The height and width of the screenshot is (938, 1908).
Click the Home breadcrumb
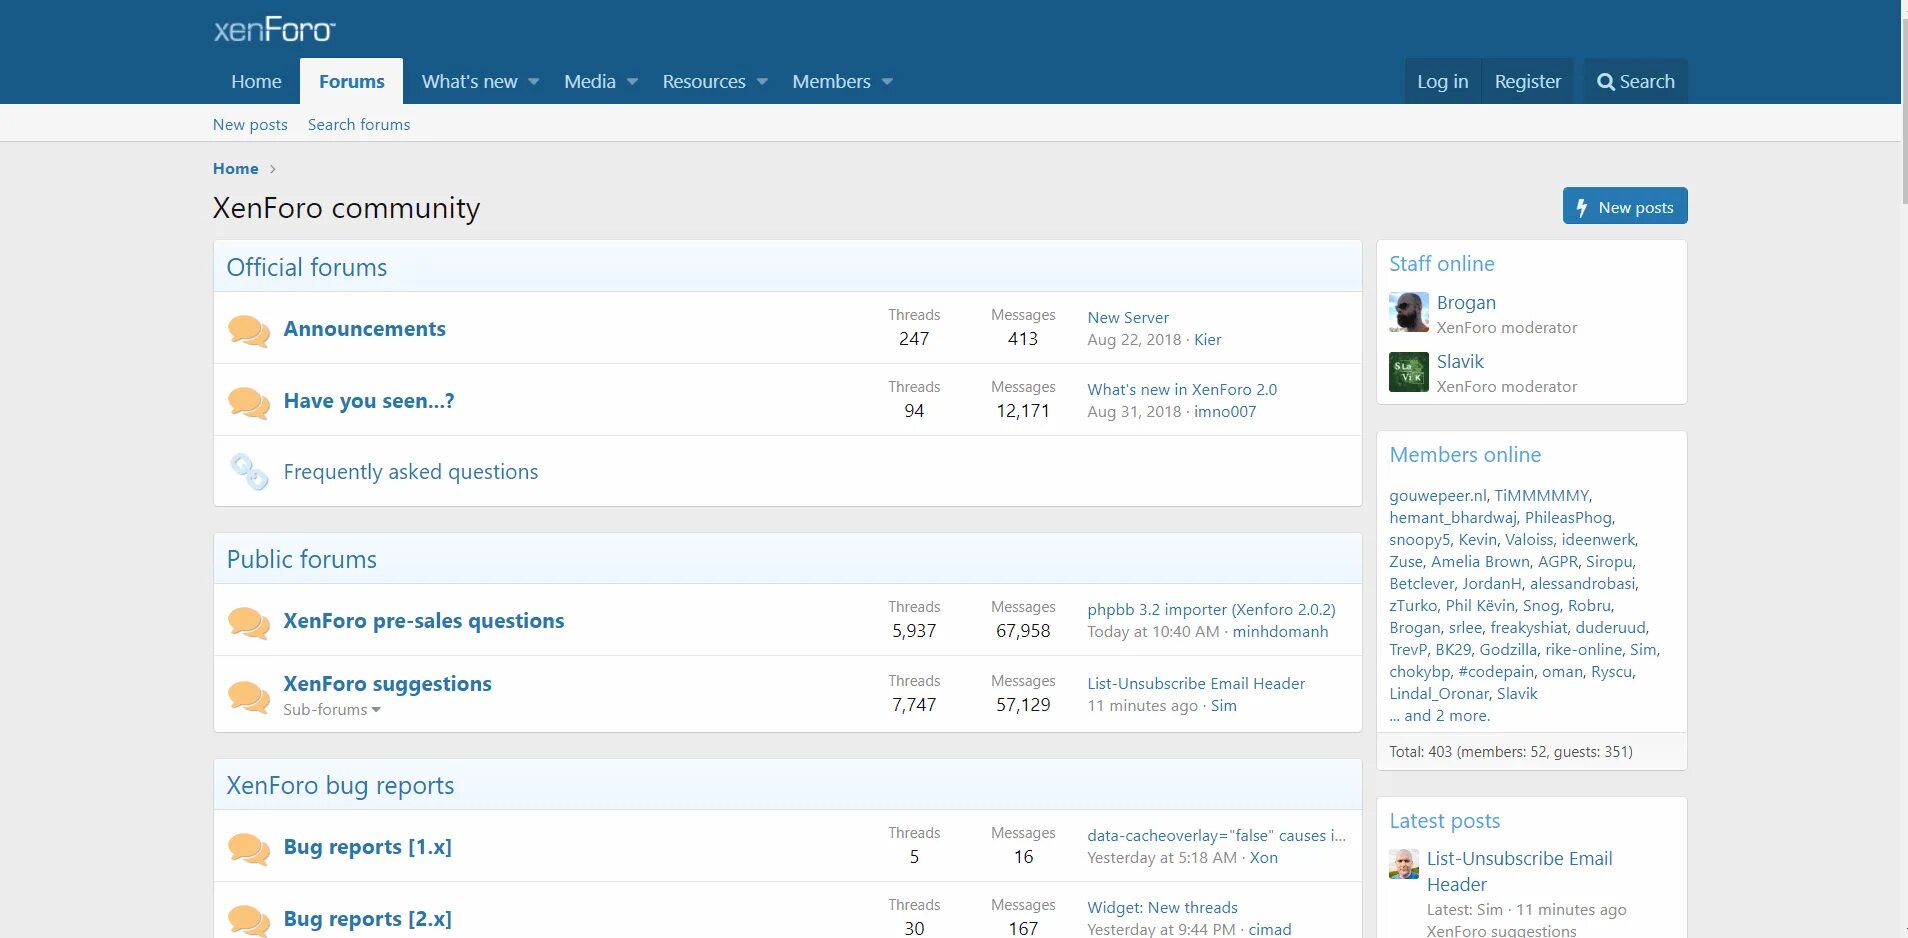point(235,168)
